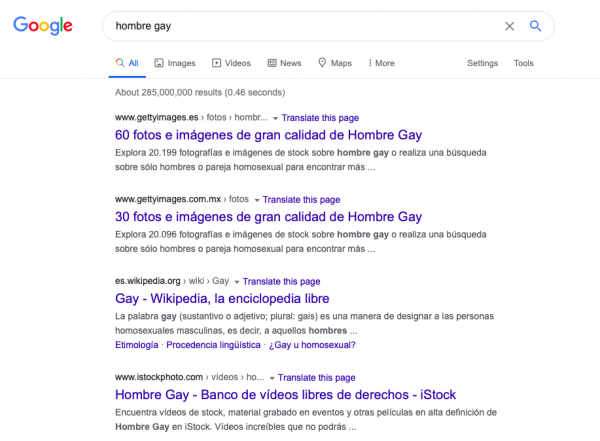Image resolution: width=600 pixels, height=441 pixels.
Task: Open the News tab
Action: point(284,63)
